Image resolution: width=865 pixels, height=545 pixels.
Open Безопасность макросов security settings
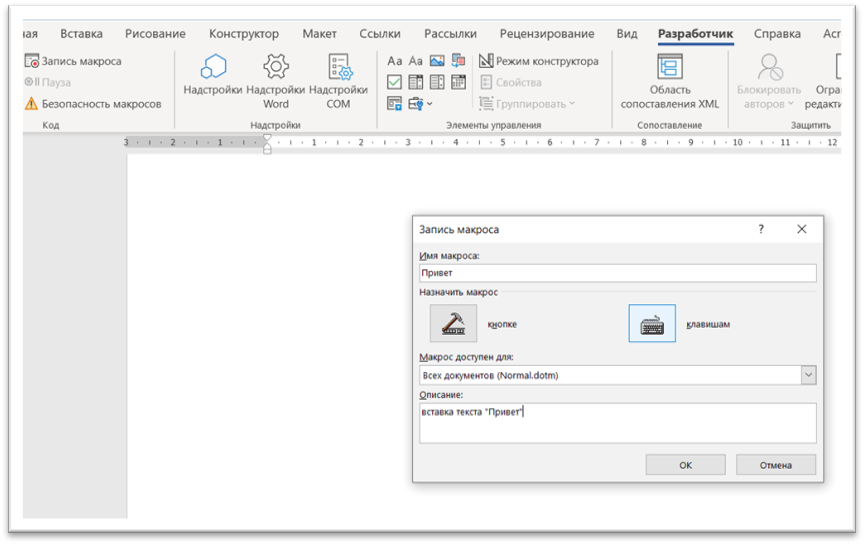pyautogui.click(x=93, y=104)
